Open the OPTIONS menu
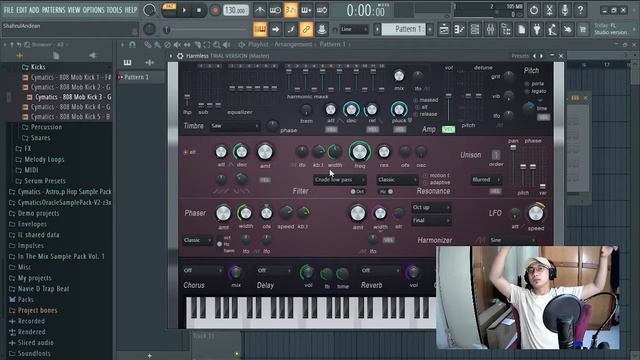 point(93,10)
